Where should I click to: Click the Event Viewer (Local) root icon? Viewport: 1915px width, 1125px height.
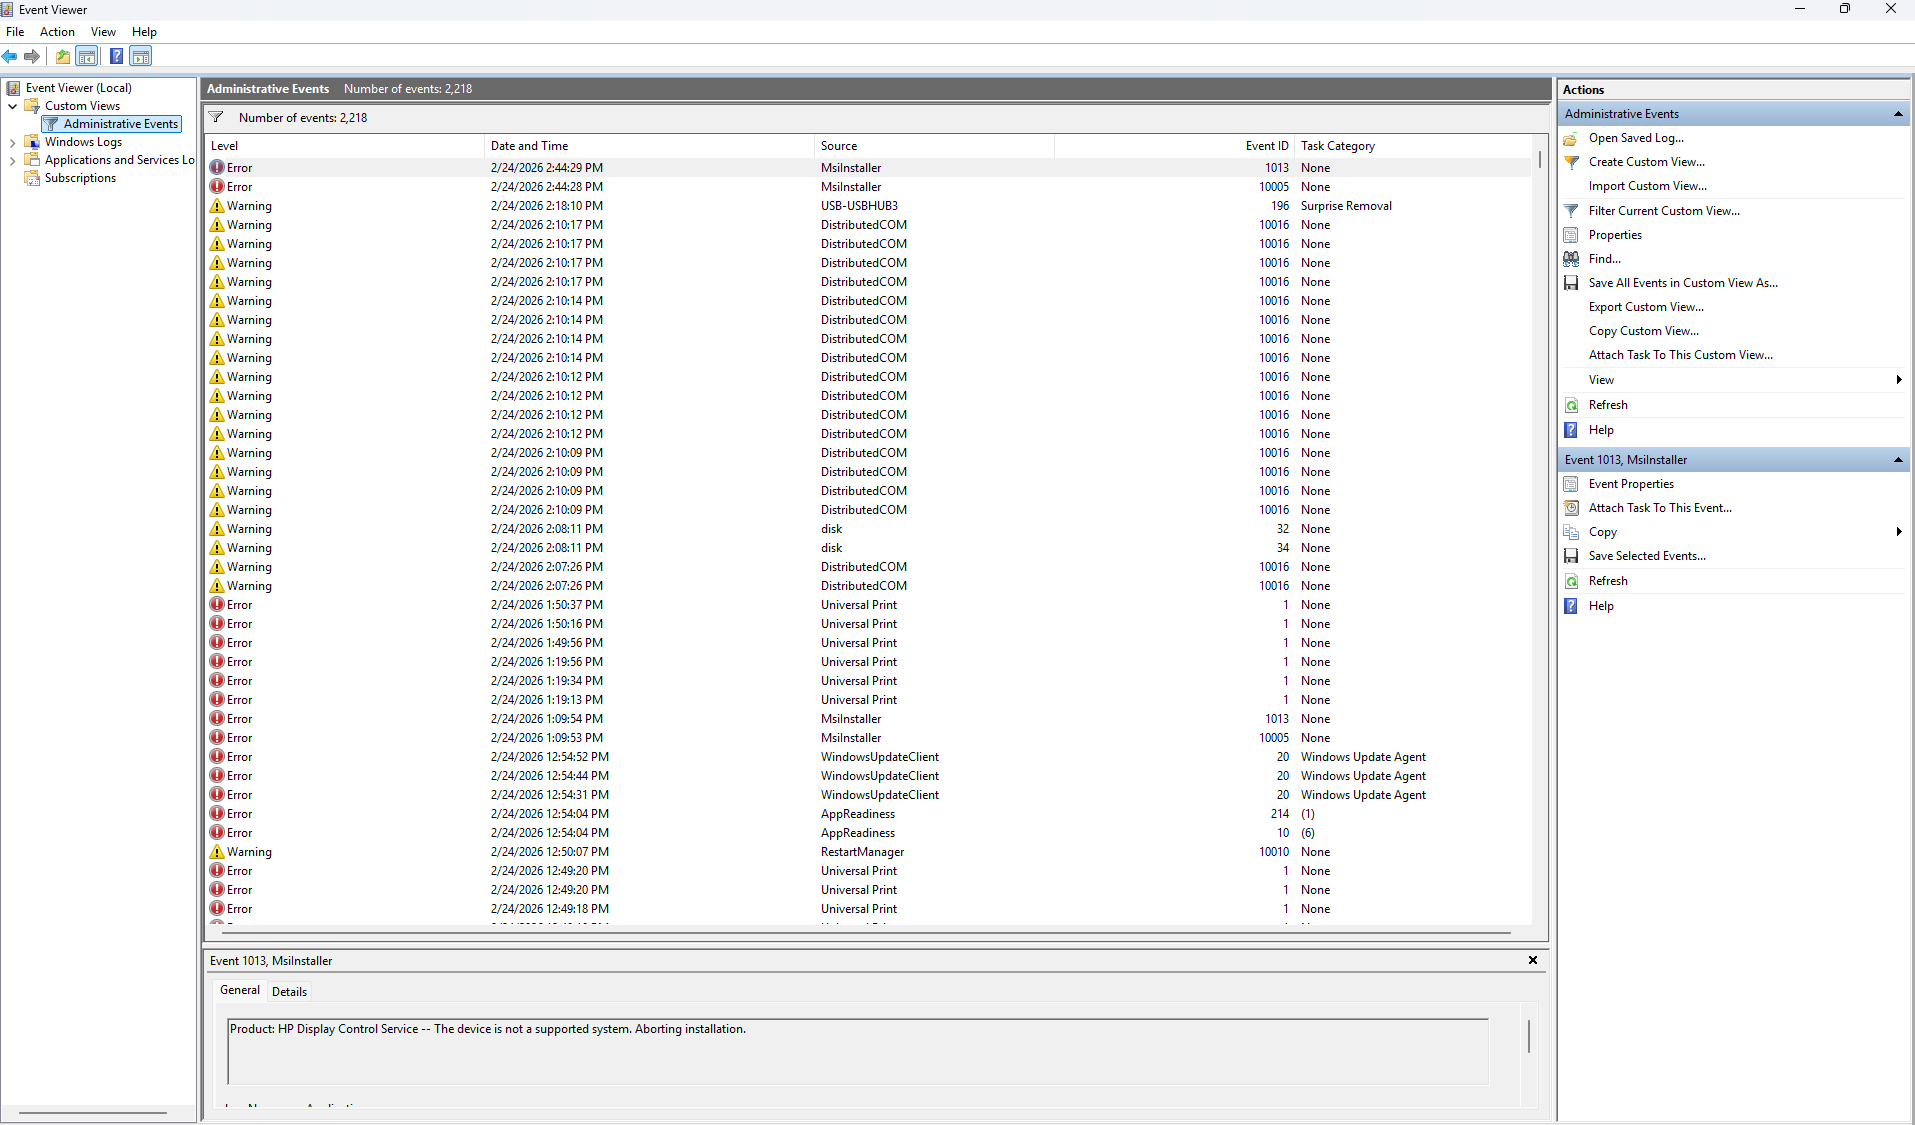14,88
